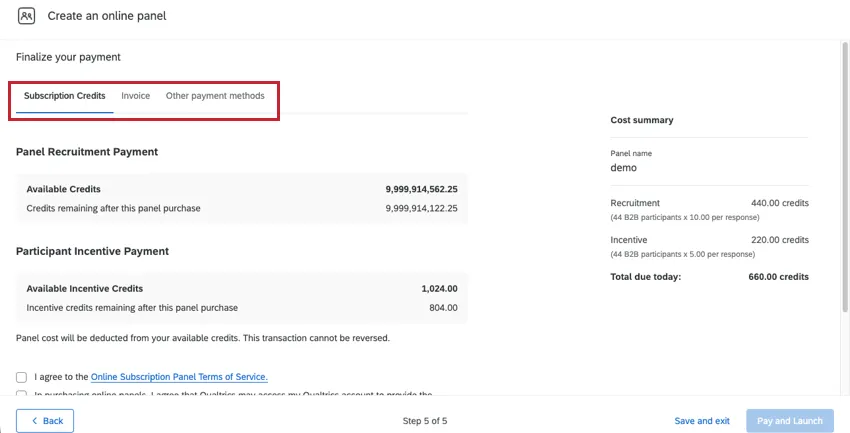Click the online panel people icon
850x433 pixels.
pos(26,16)
